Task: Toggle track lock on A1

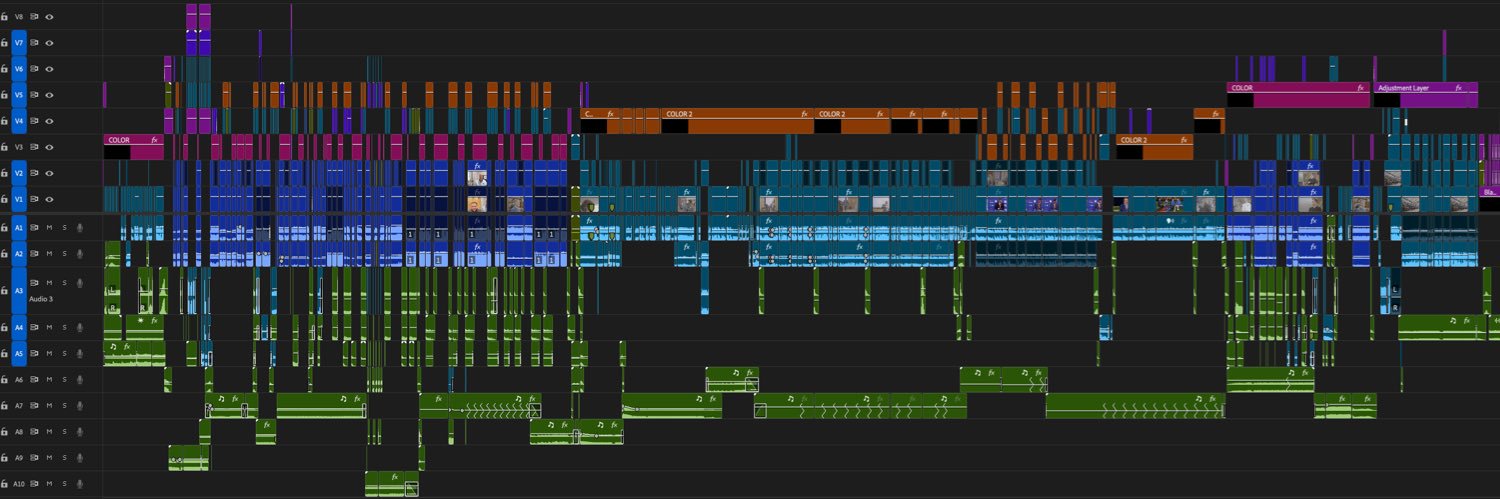Action: click(x=5, y=227)
